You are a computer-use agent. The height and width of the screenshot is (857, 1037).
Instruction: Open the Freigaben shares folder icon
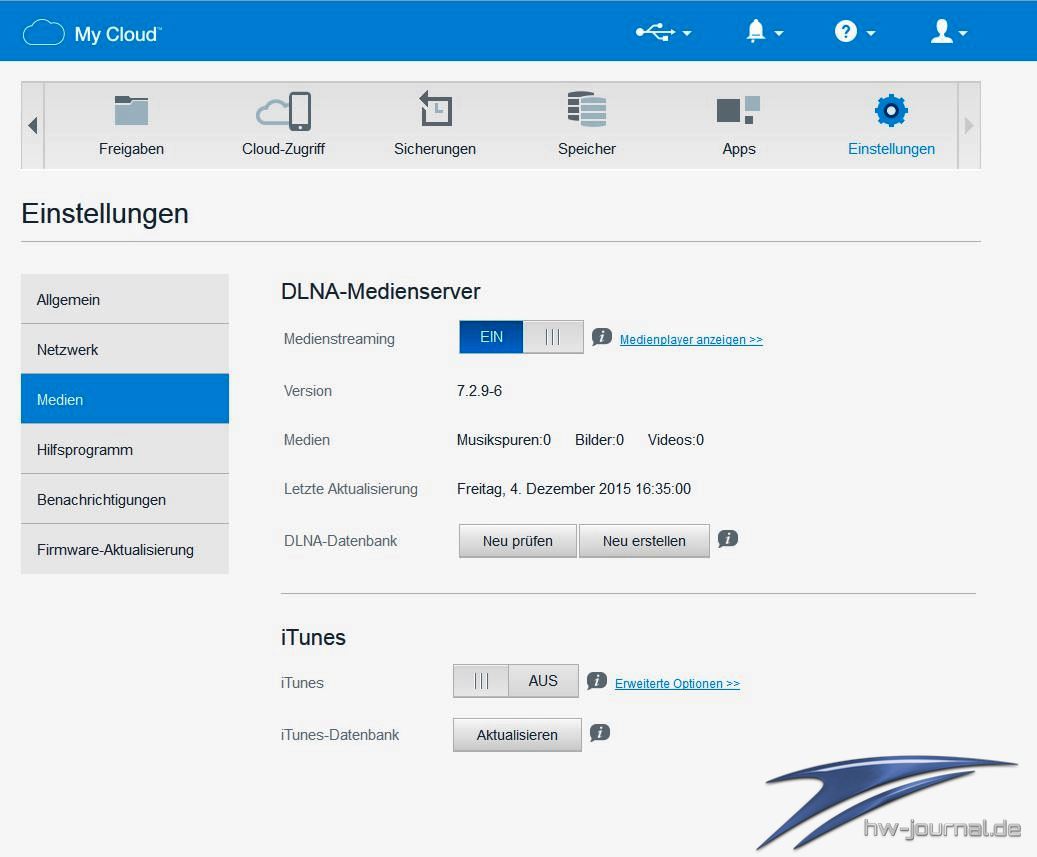tap(131, 111)
